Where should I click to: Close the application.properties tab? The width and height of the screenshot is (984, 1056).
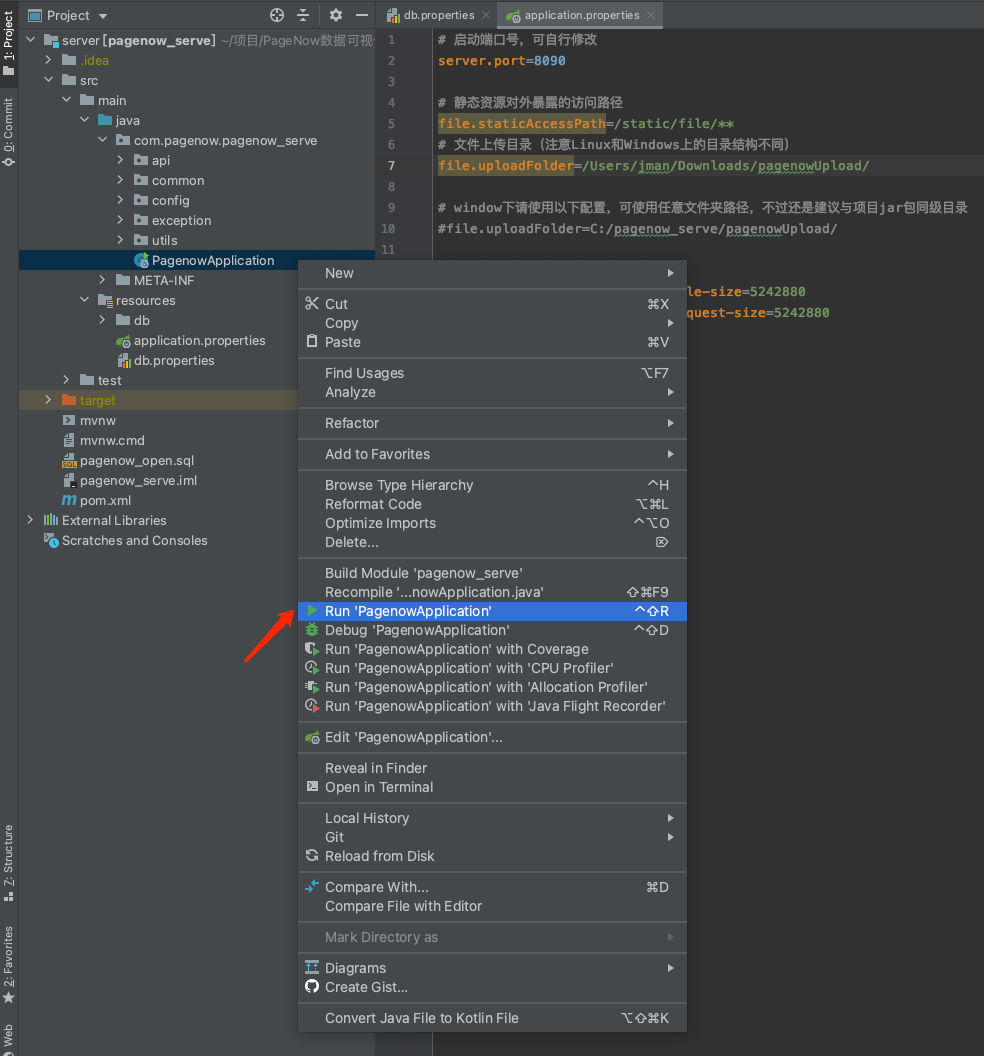(651, 15)
